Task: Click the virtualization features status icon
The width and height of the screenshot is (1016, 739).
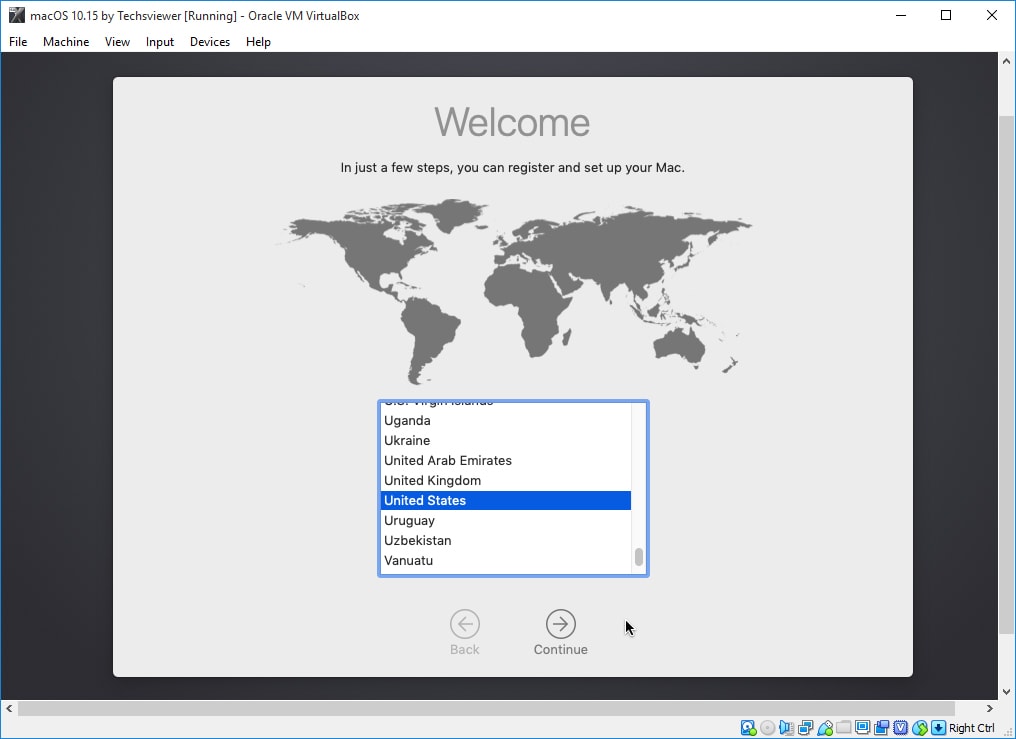Action: tap(901, 727)
